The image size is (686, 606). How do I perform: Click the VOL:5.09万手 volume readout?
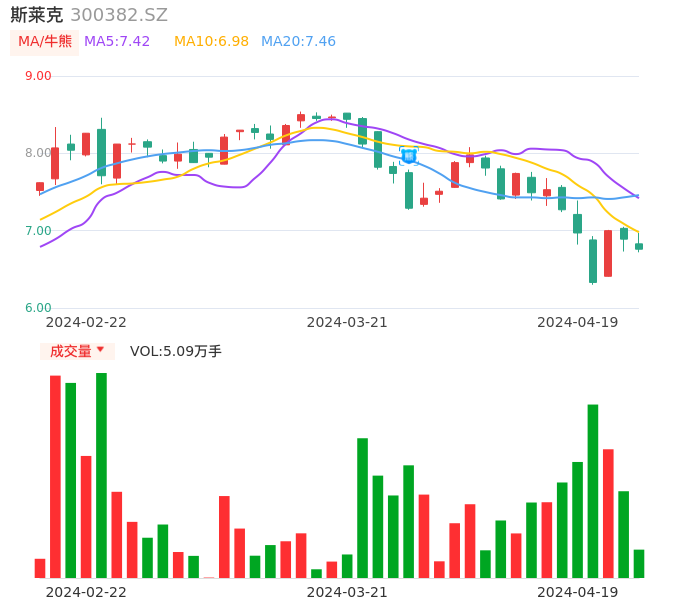(176, 351)
